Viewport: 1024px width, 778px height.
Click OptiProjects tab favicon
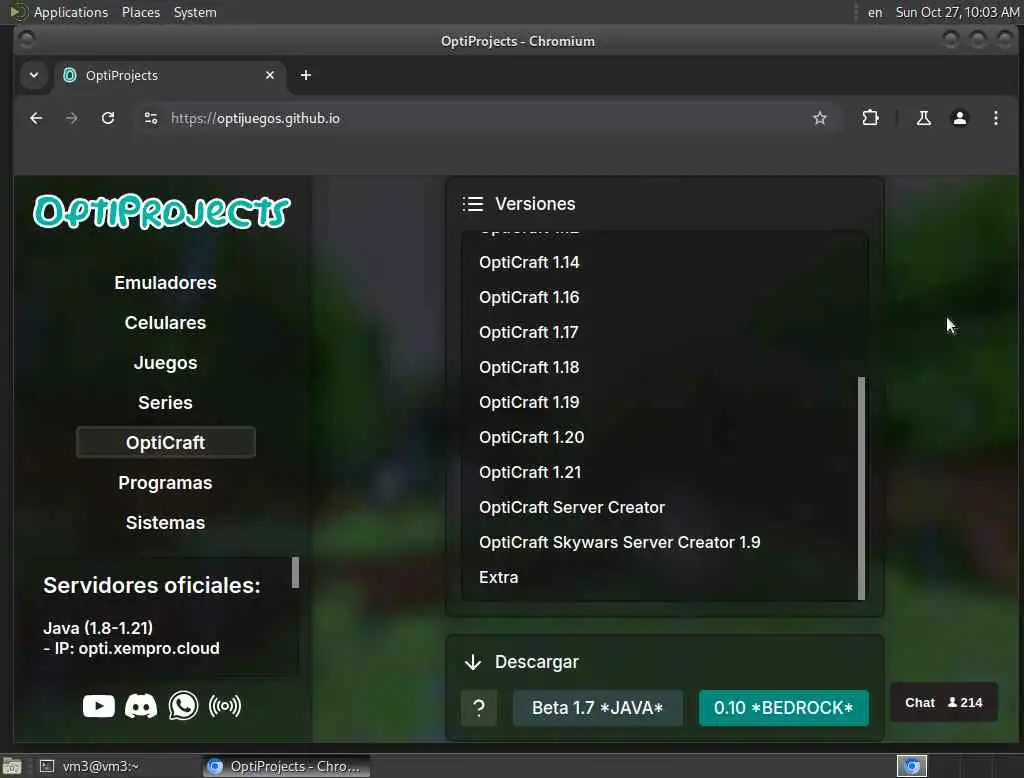[x=69, y=75]
